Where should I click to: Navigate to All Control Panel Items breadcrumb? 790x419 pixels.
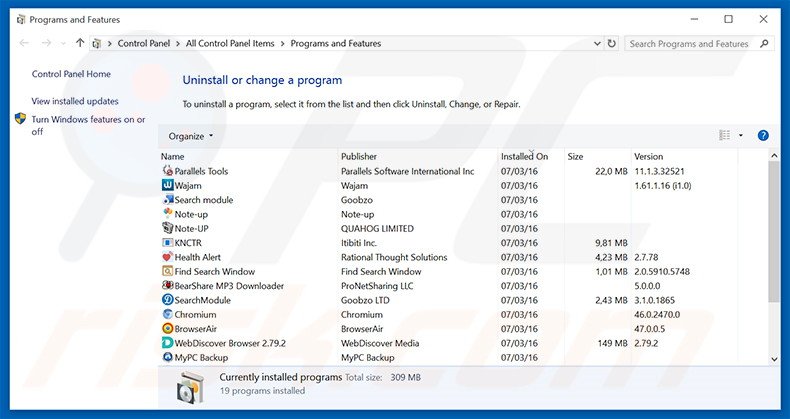pos(230,43)
